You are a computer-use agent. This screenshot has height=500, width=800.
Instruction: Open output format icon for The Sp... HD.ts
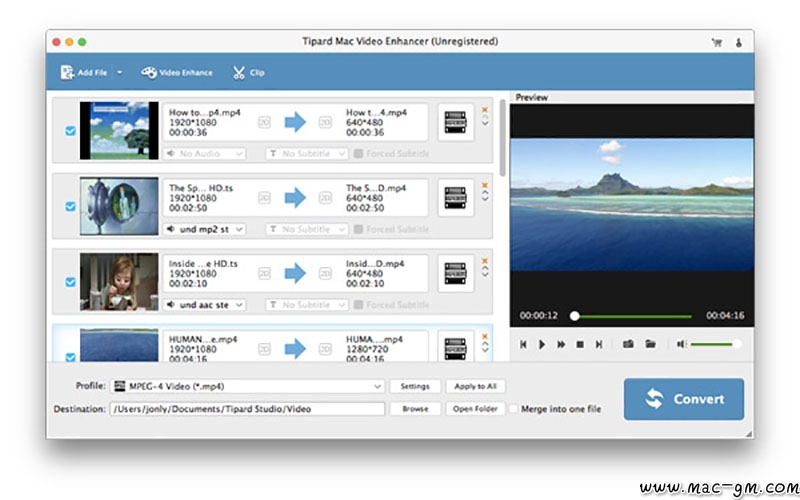tap(455, 198)
